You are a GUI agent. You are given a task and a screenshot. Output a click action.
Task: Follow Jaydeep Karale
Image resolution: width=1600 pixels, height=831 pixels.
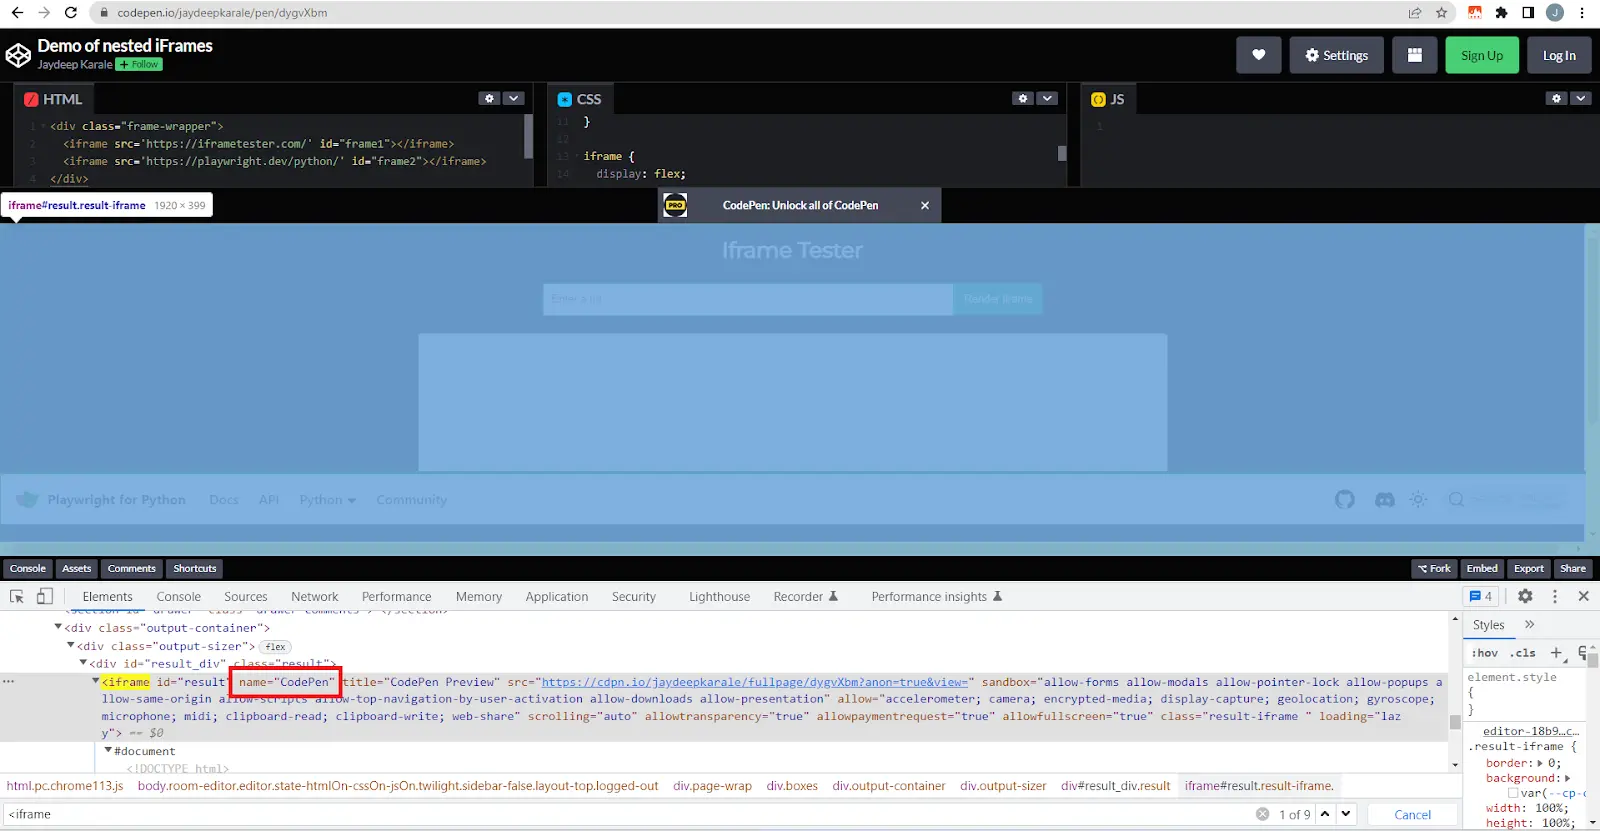point(139,64)
